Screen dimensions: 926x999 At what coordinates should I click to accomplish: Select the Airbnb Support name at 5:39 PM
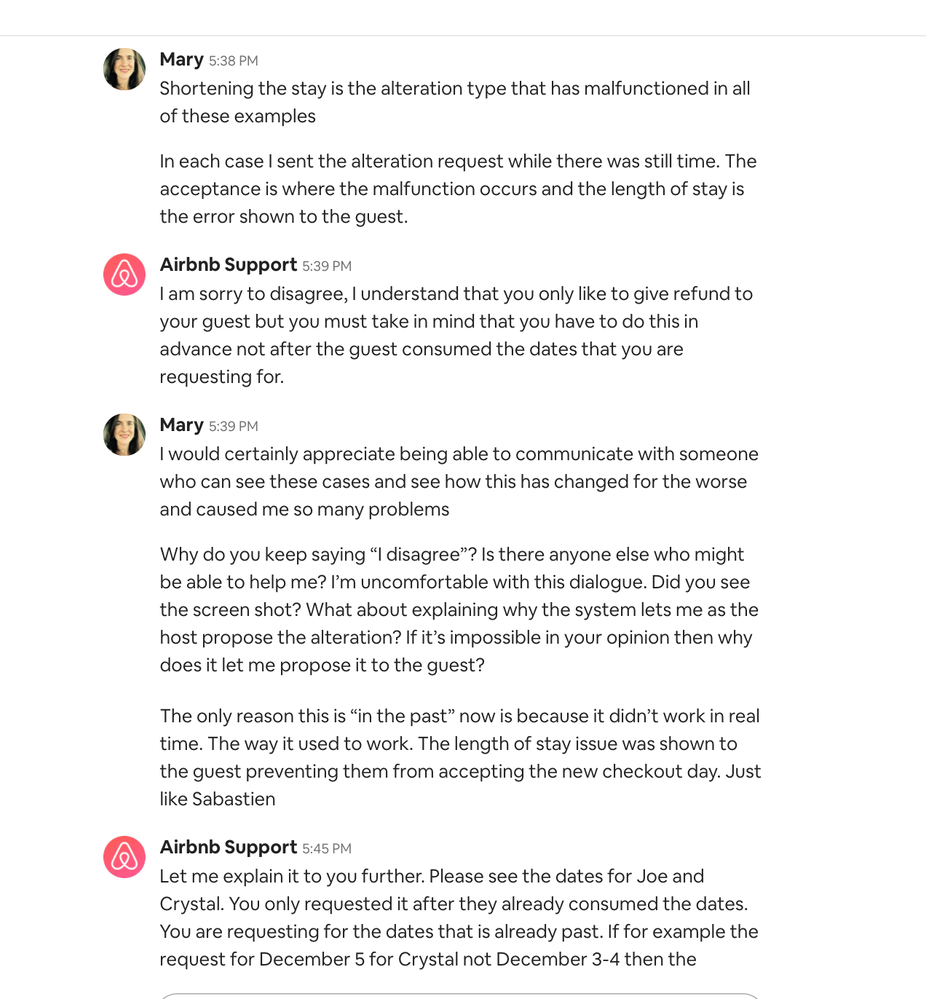[228, 265]
